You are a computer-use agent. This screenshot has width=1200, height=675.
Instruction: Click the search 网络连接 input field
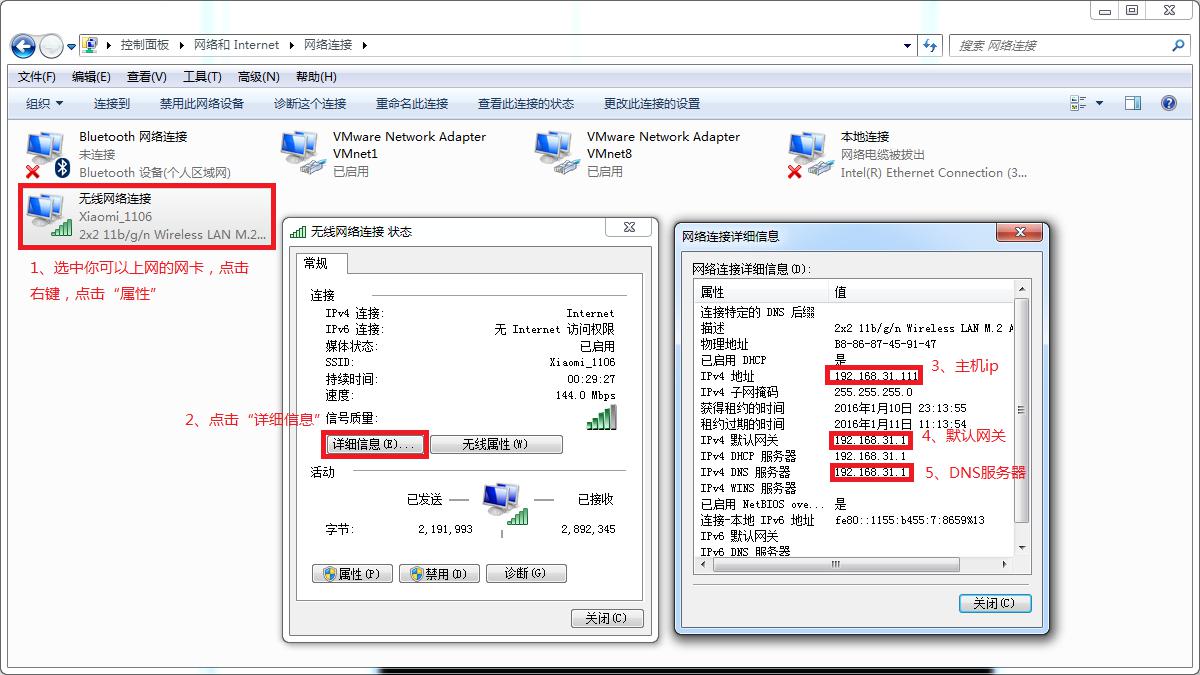click(1060, 45)
